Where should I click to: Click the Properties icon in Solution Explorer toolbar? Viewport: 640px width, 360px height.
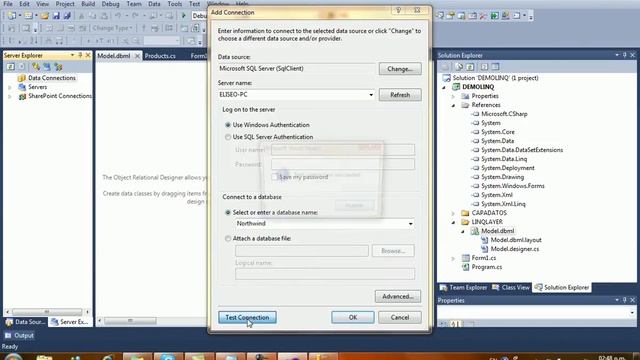tap(445, 67)
